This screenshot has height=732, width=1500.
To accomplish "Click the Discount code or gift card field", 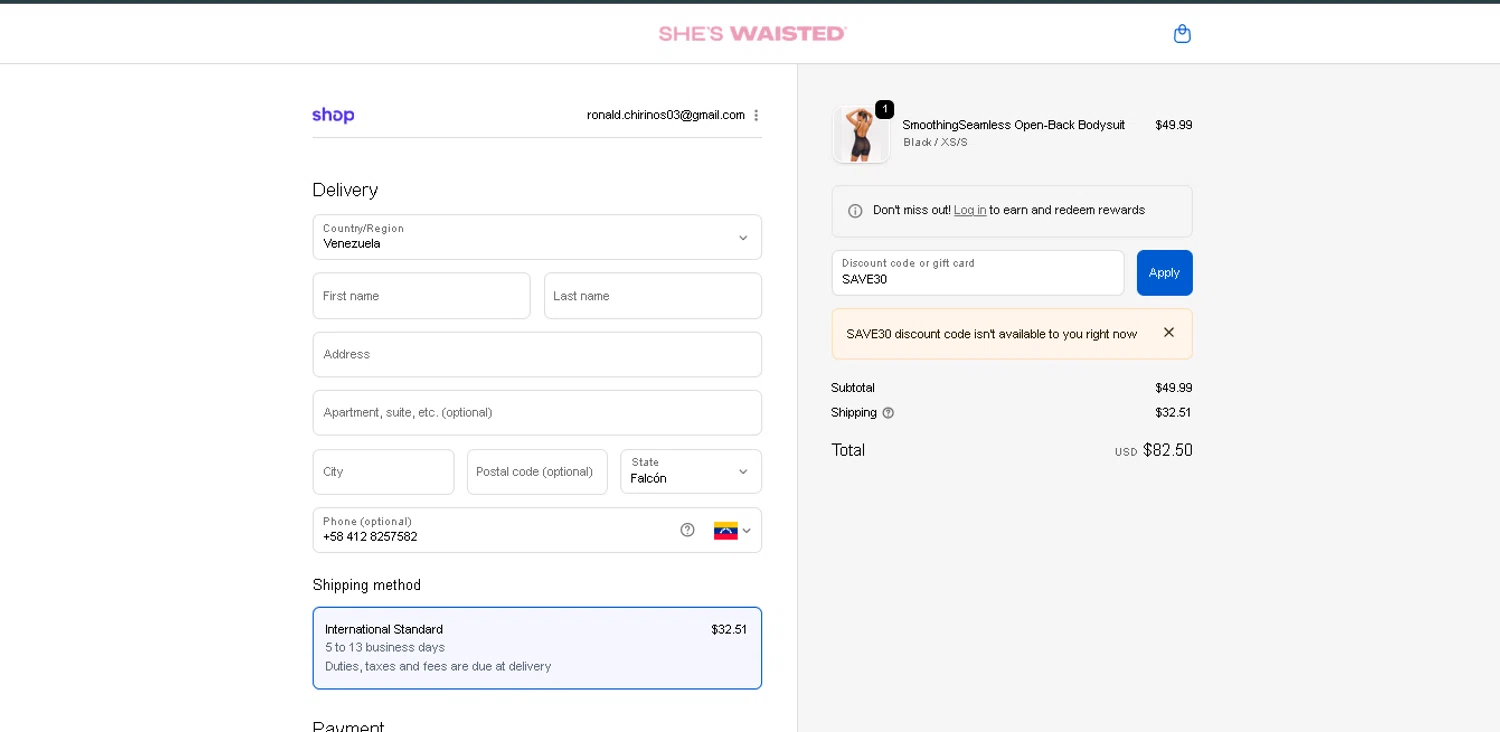I will (x=978, y=273).
